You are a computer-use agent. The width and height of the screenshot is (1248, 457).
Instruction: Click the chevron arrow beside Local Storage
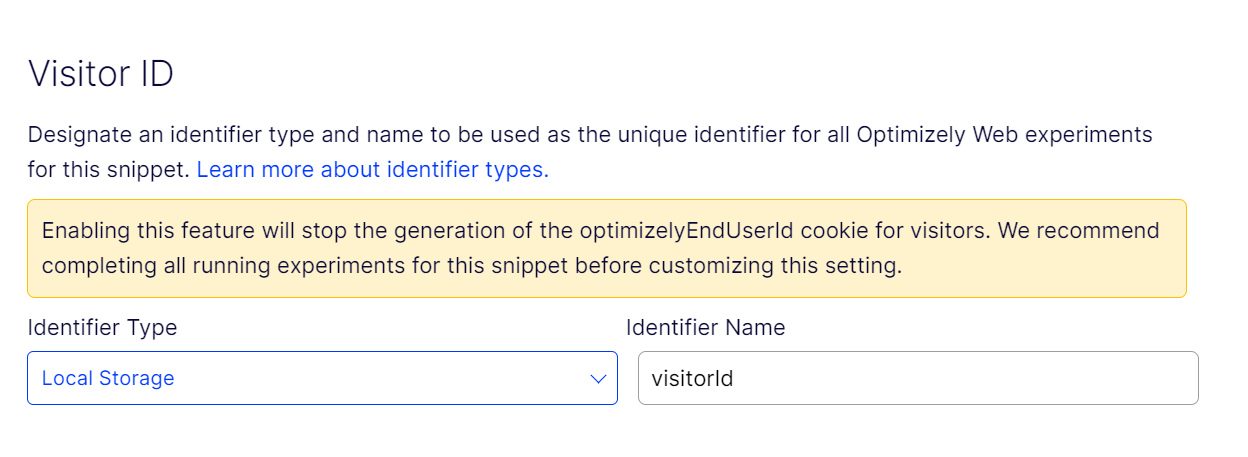[598, 379]
